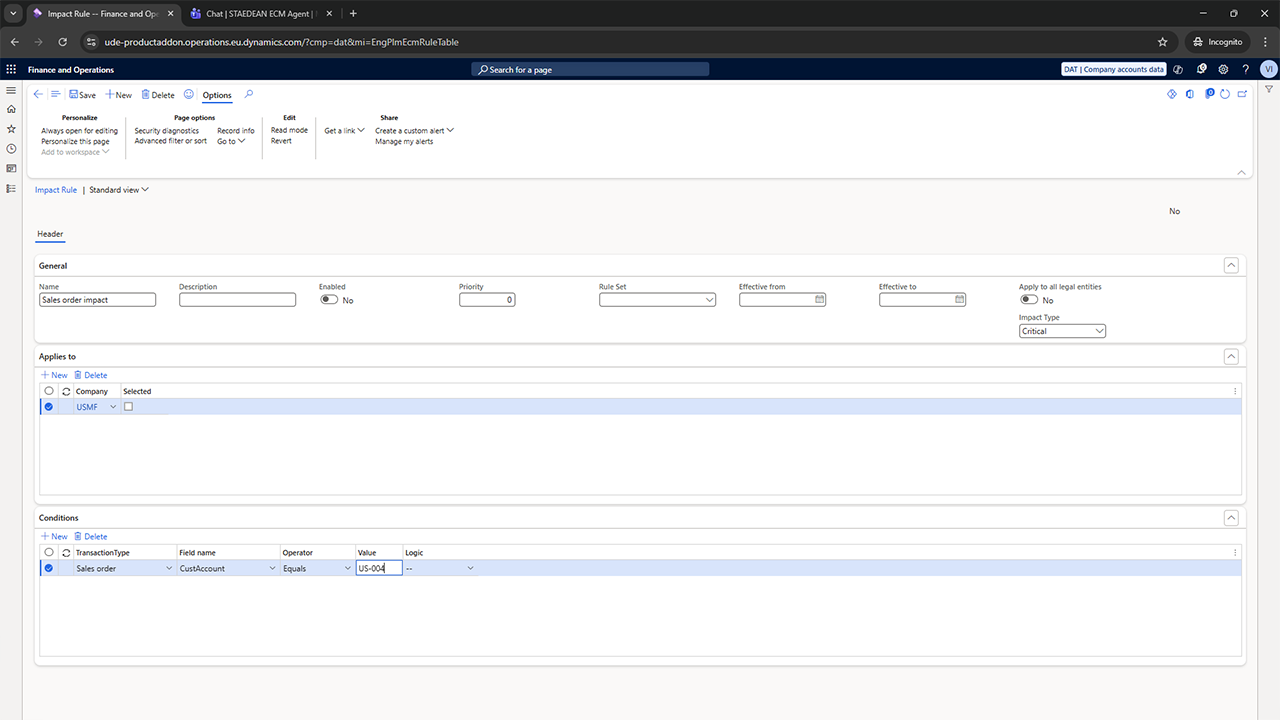The image size is (1280, 720).
Task: Open the Power Apps diamond icon
Action: click(1172, 94)
